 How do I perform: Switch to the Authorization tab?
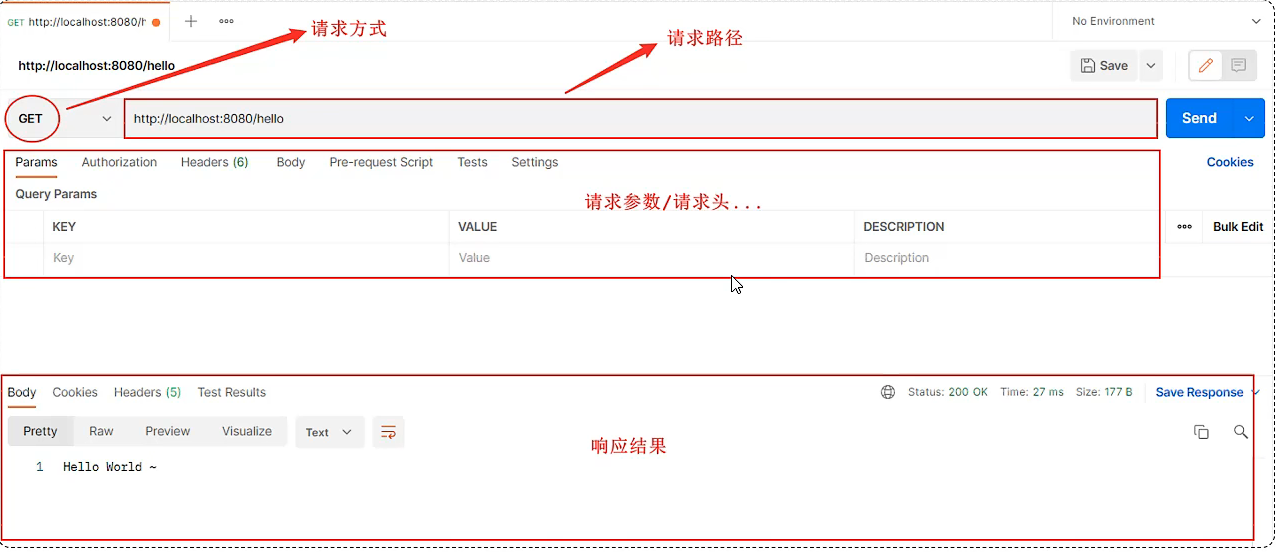tap(119, 162)
